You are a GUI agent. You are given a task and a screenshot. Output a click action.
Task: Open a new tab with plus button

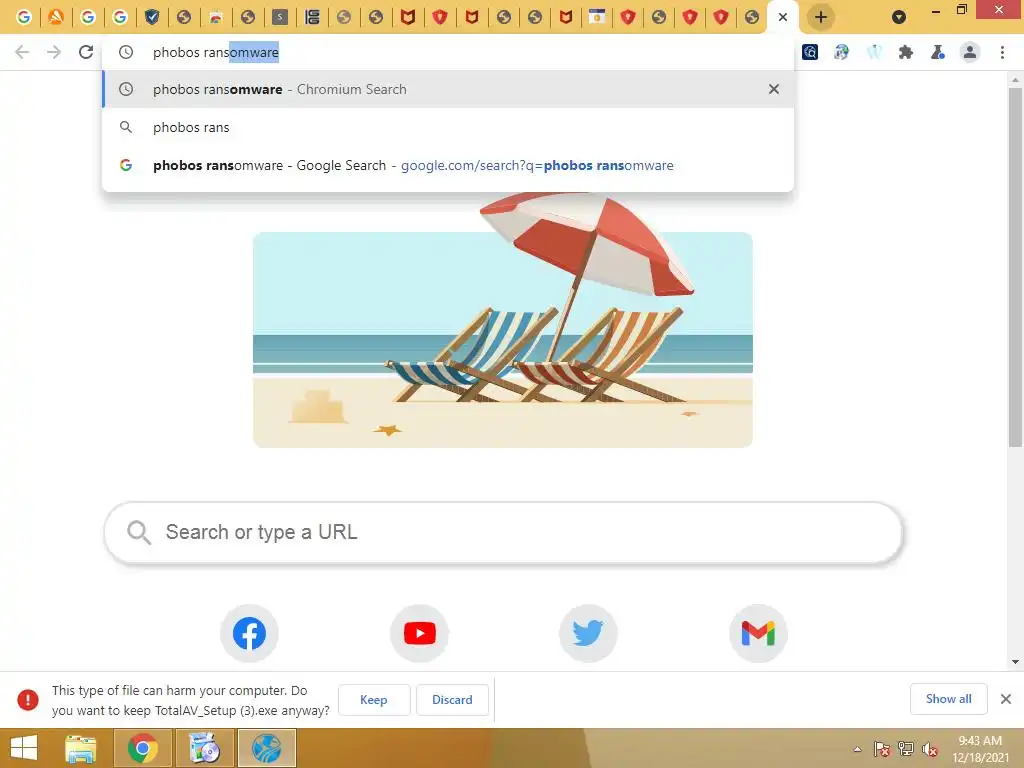click(x=821, y=17)
